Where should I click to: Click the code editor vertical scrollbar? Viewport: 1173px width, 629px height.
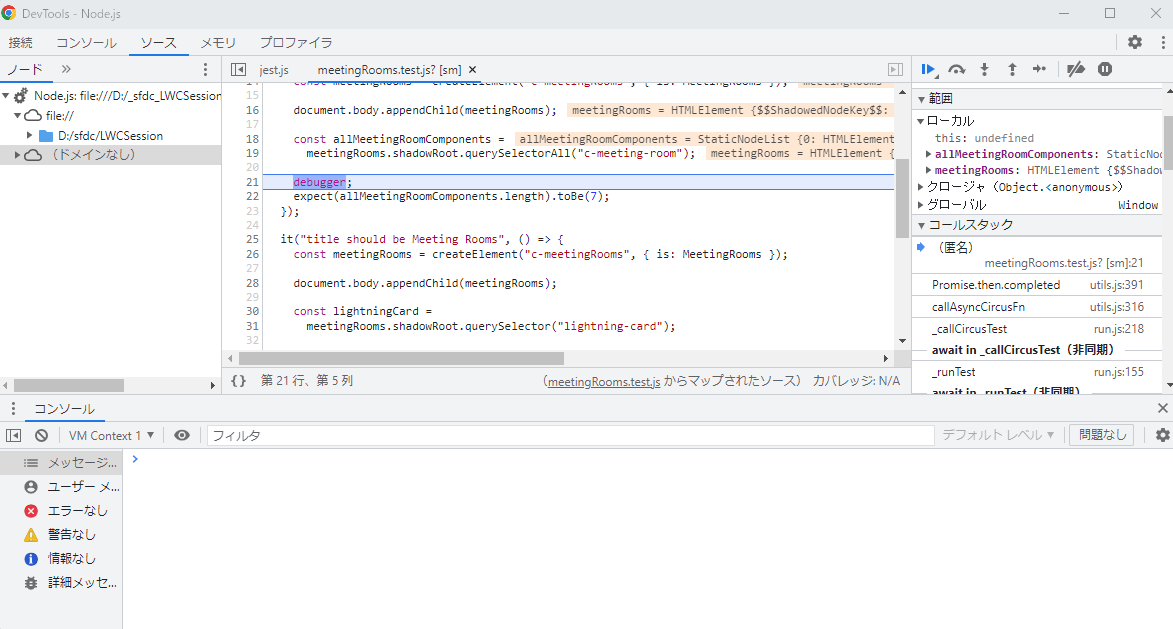[902, 198]
